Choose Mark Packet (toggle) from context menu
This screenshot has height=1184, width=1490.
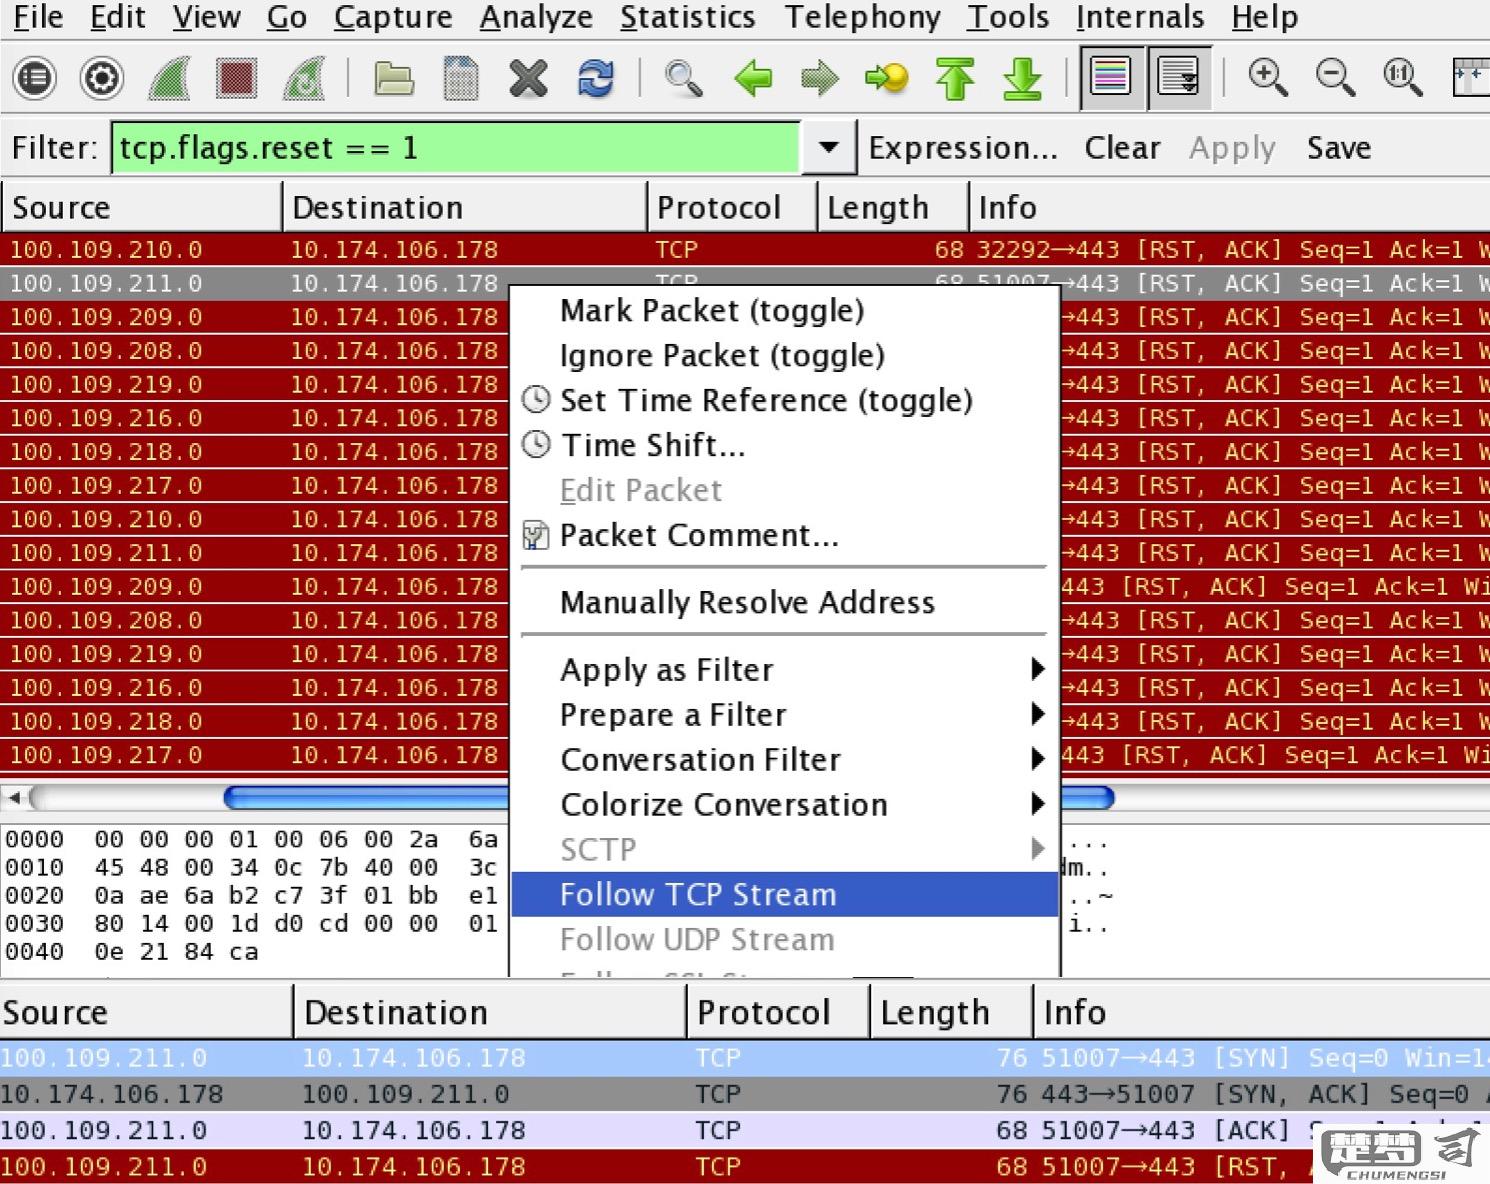(x=712, y=310)
